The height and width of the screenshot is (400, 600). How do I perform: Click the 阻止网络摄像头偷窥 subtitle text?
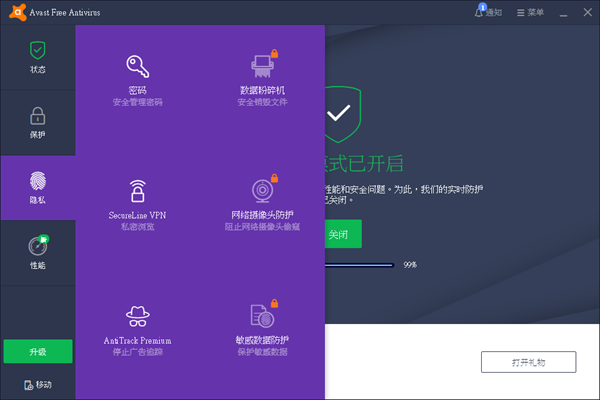262,227
